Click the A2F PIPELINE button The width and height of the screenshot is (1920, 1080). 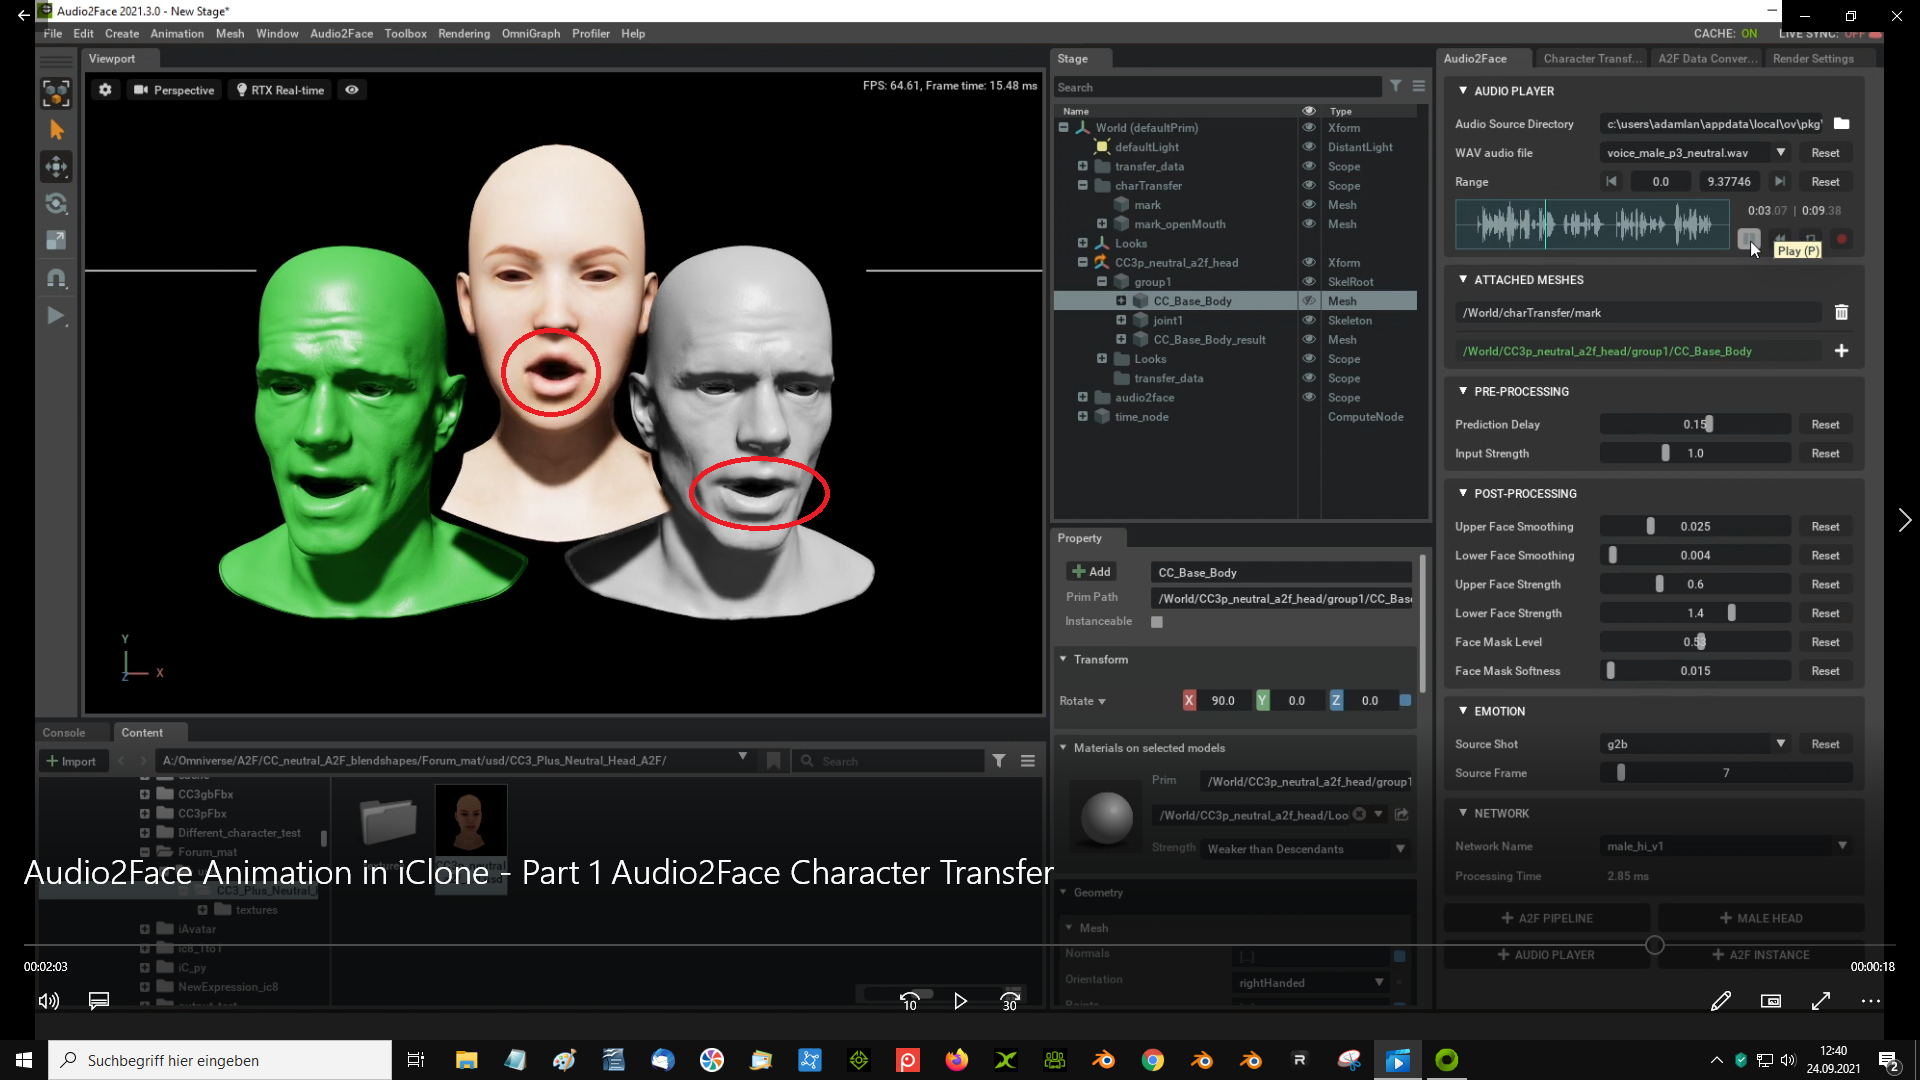point(1547,918)
